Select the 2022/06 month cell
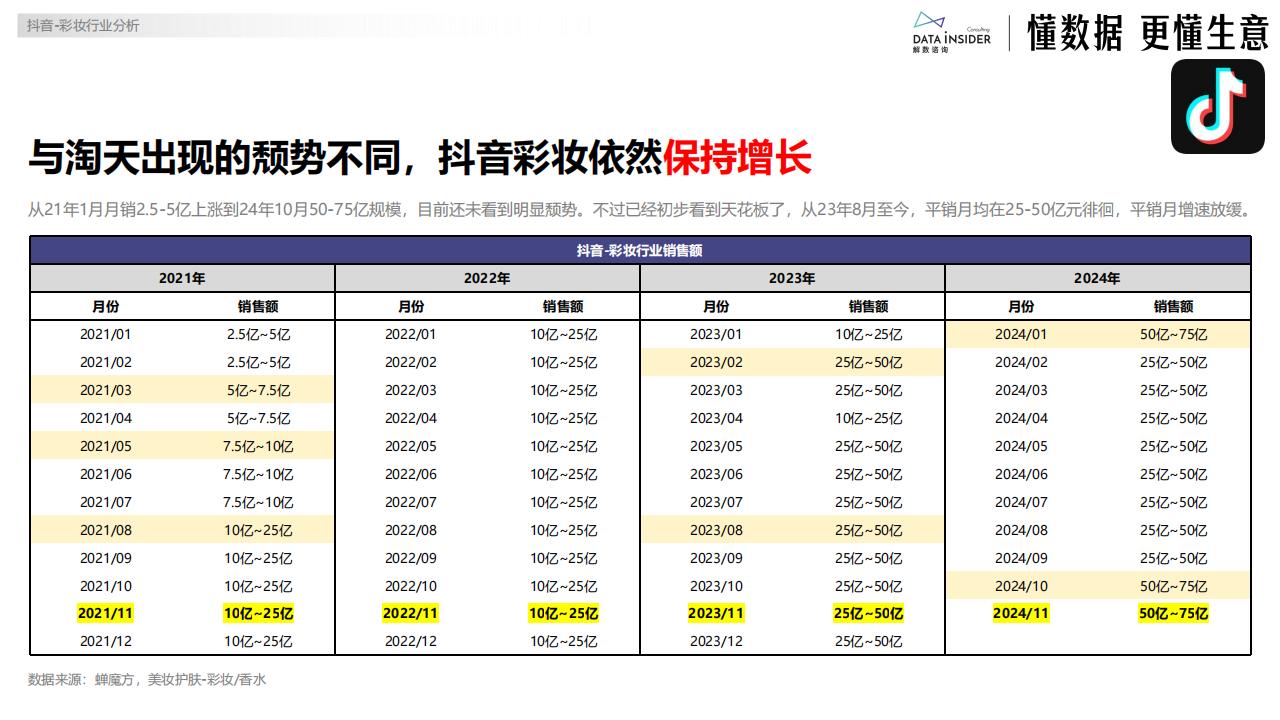Image resolution: width=1280 pixels, height=720 pixels. coord(411,474)
